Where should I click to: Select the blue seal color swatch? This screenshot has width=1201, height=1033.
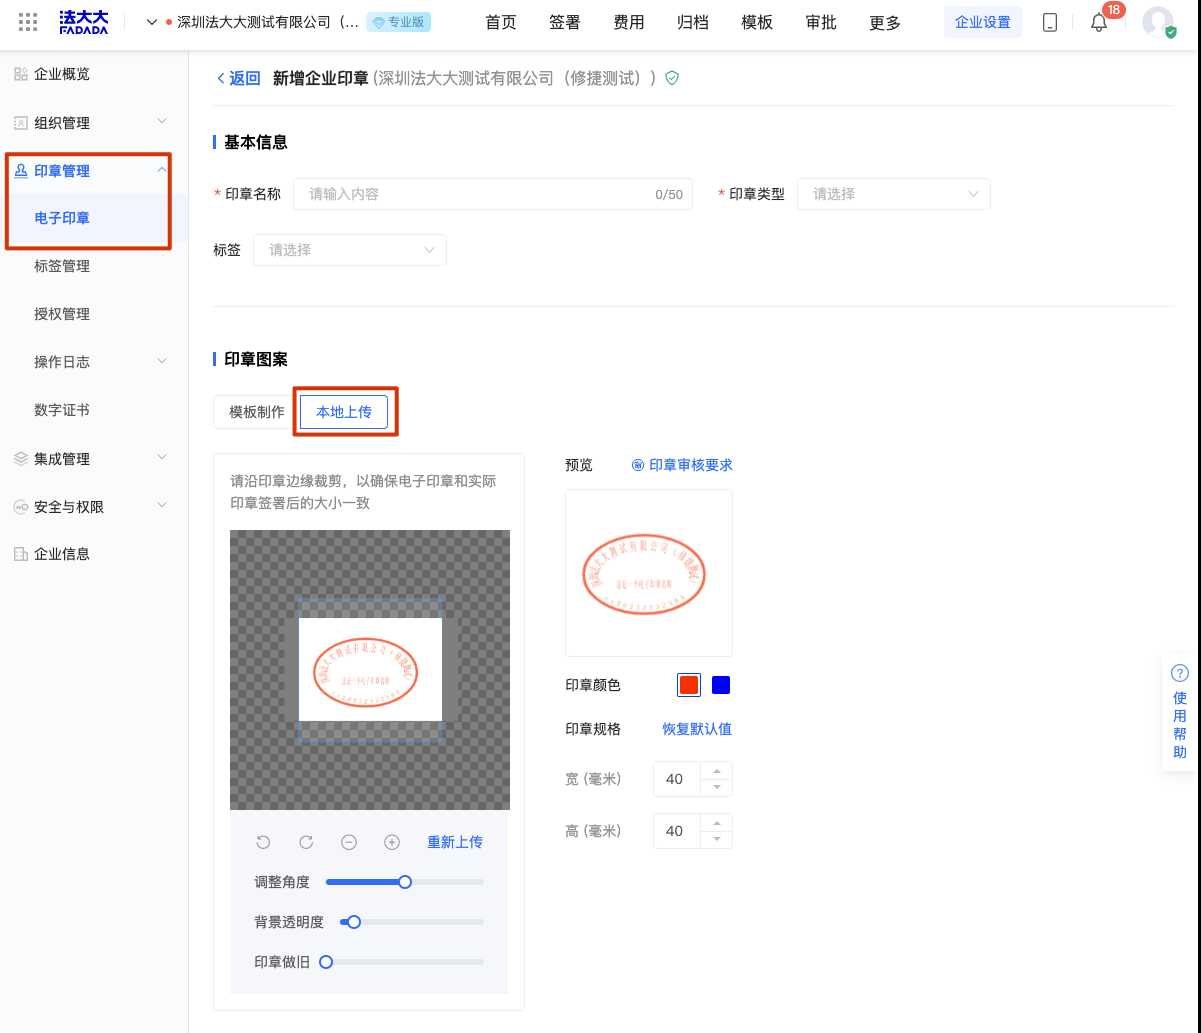tap(721, 685)
